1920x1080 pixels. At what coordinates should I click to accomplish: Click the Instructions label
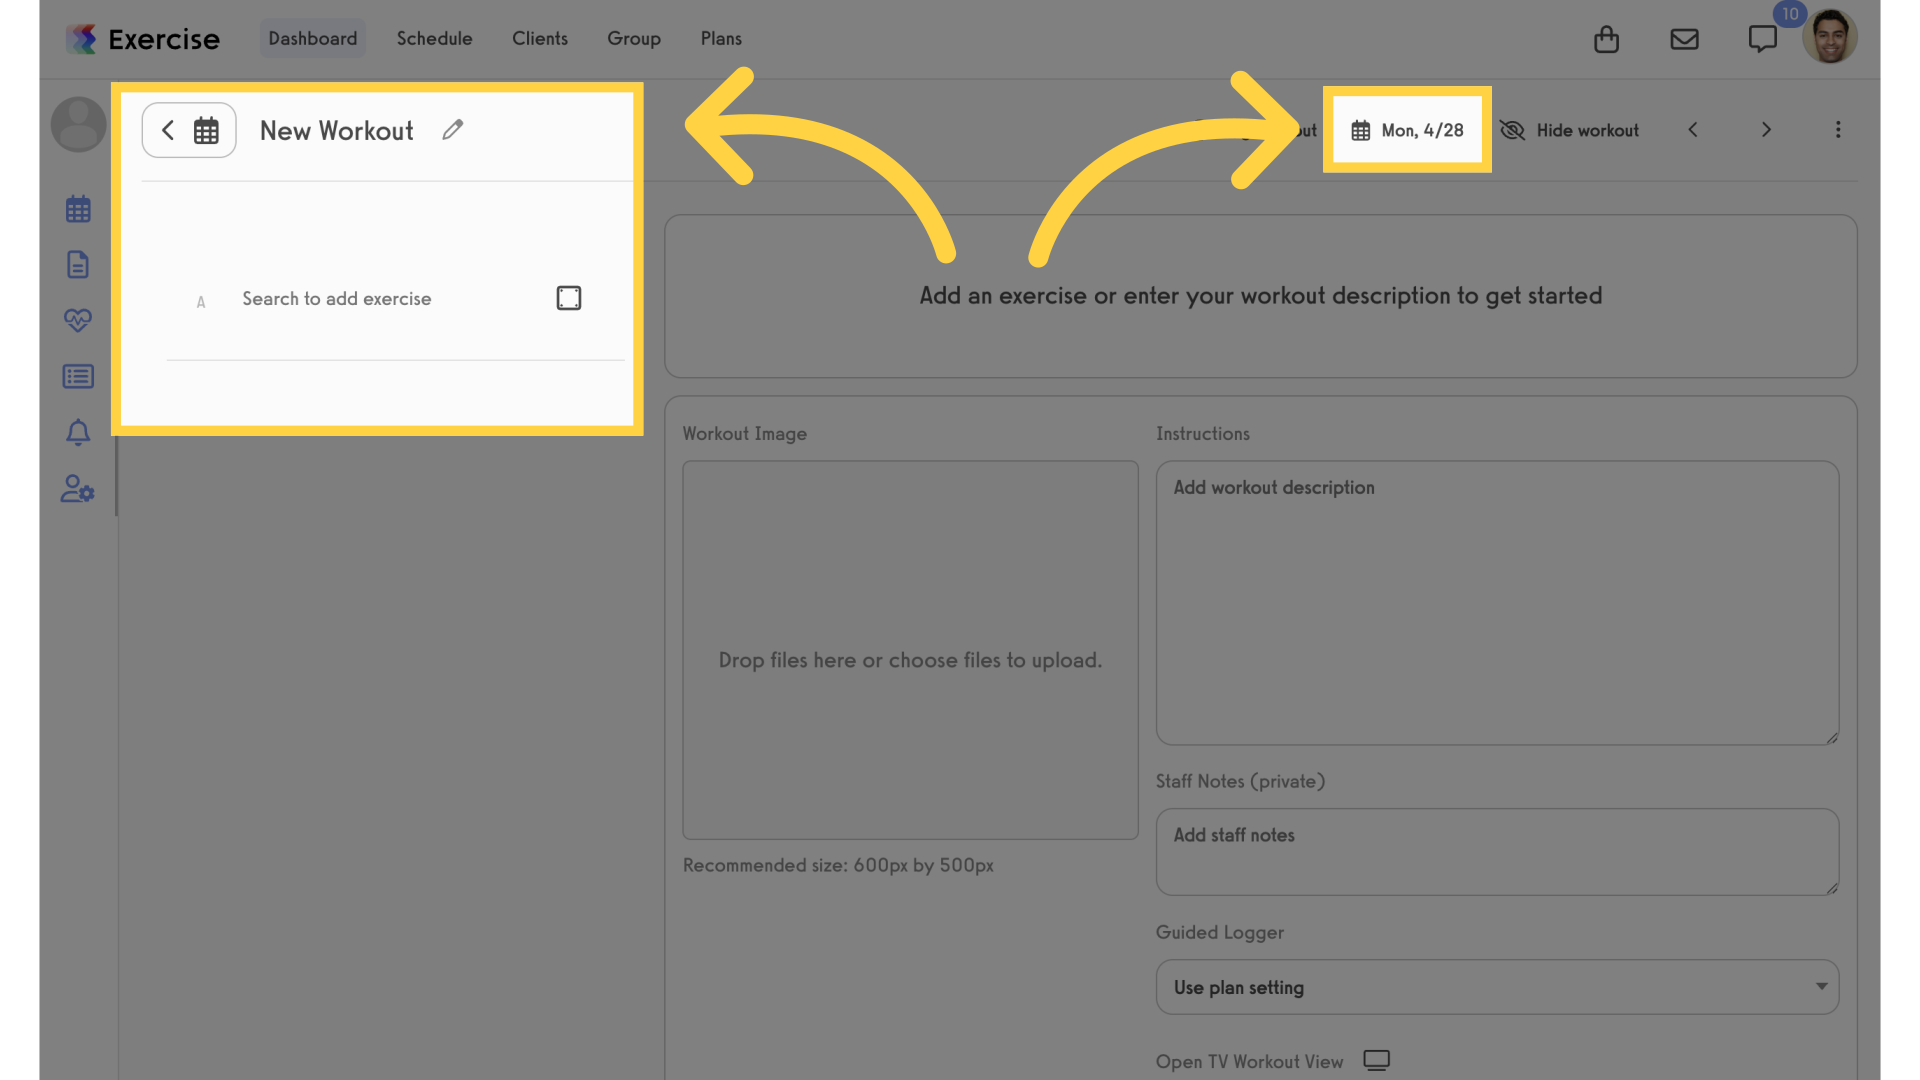coord(1203,434)
